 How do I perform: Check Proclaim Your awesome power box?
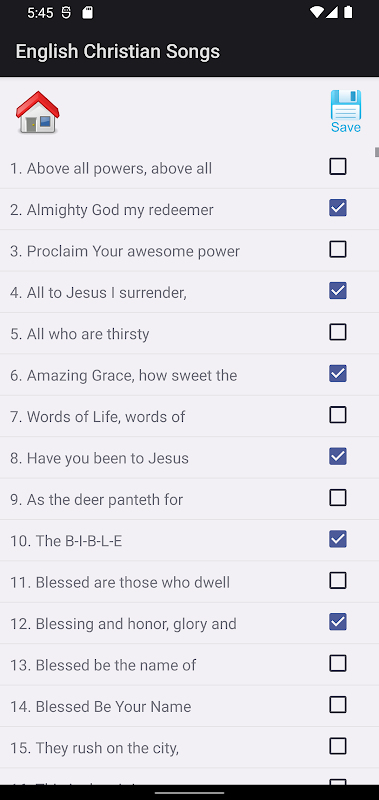coord(338,249)
